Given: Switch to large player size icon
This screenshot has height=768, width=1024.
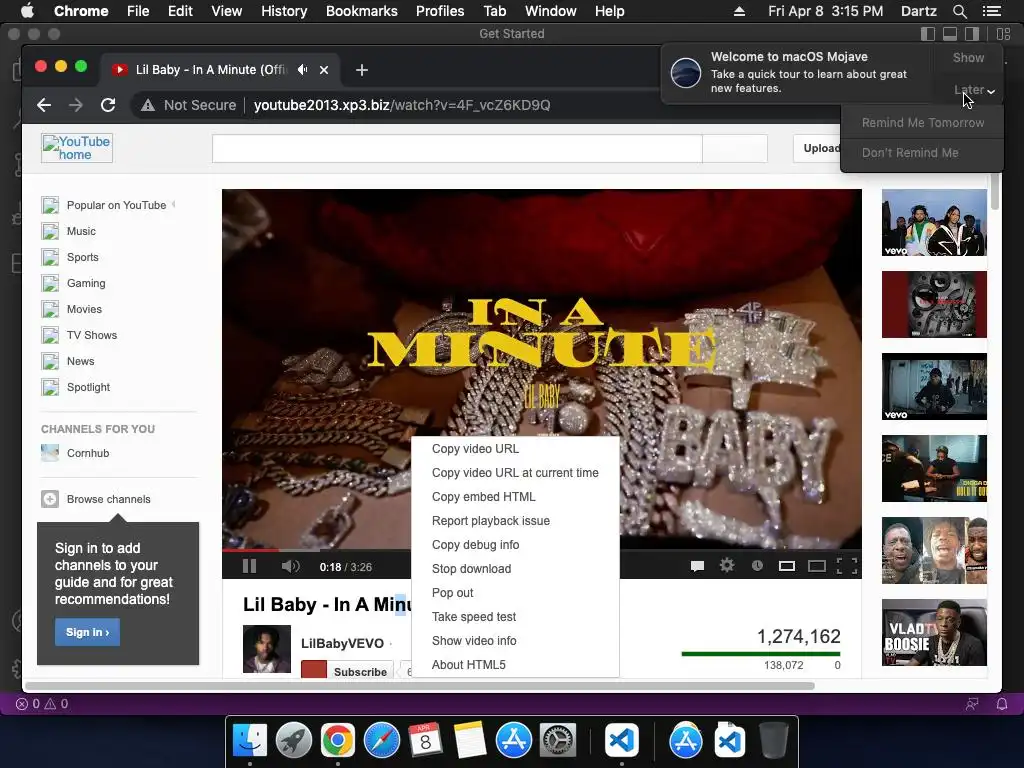Looking at the screenshot, I should coord(817,566).
